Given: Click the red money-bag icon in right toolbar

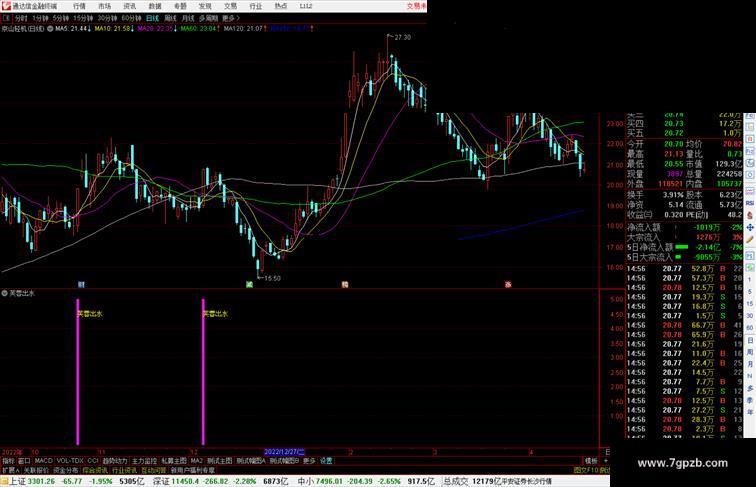Looking at the screenshot, I should pos(750,215).
